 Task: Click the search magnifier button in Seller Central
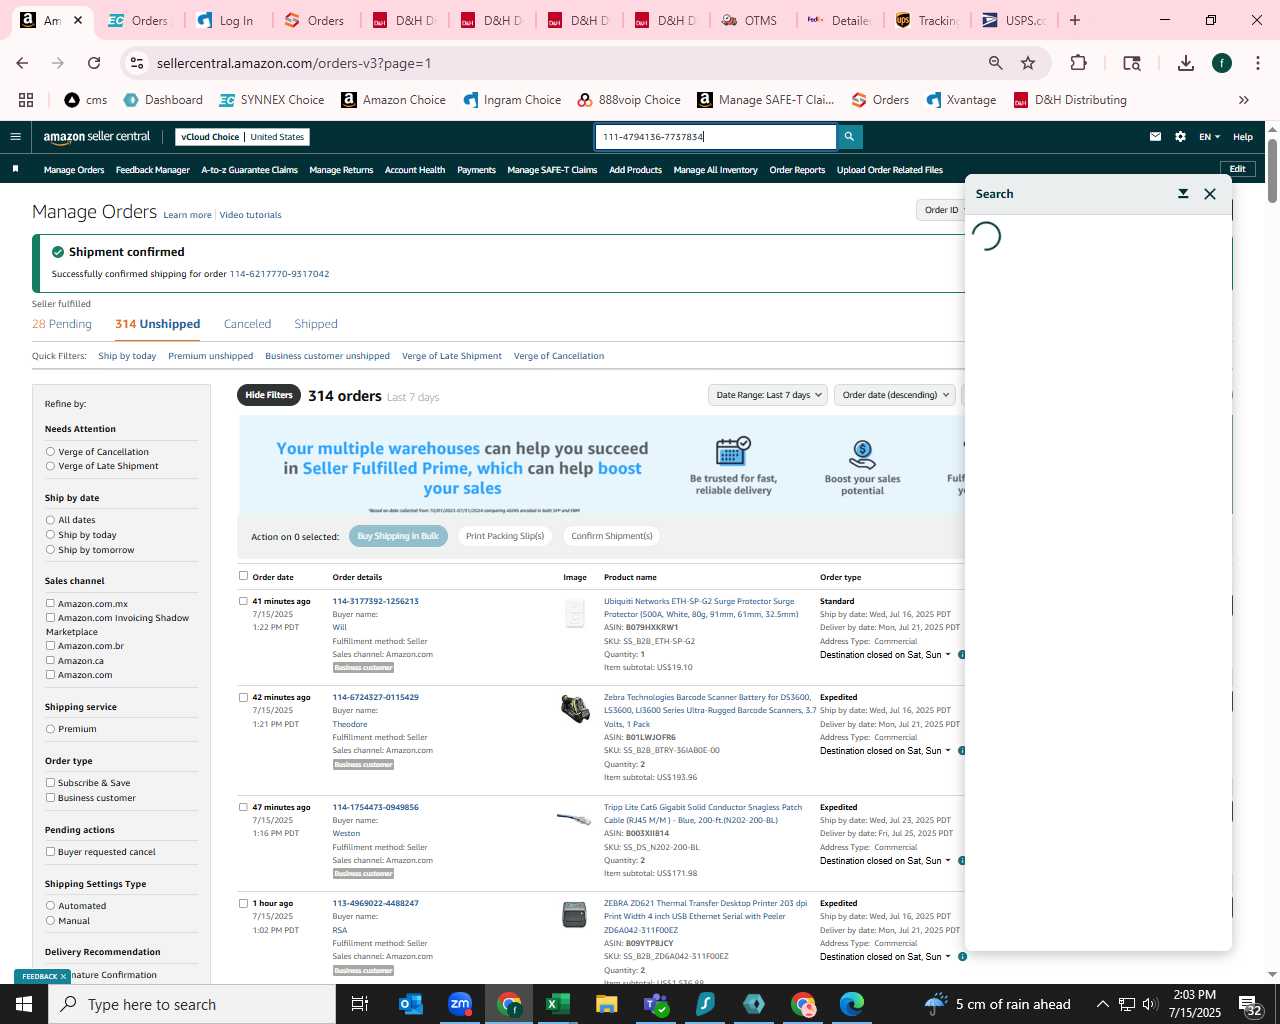[849, 137]
